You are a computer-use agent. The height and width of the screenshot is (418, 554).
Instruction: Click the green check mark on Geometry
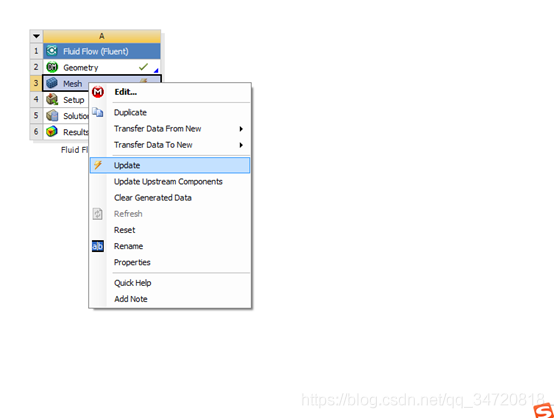143,66
